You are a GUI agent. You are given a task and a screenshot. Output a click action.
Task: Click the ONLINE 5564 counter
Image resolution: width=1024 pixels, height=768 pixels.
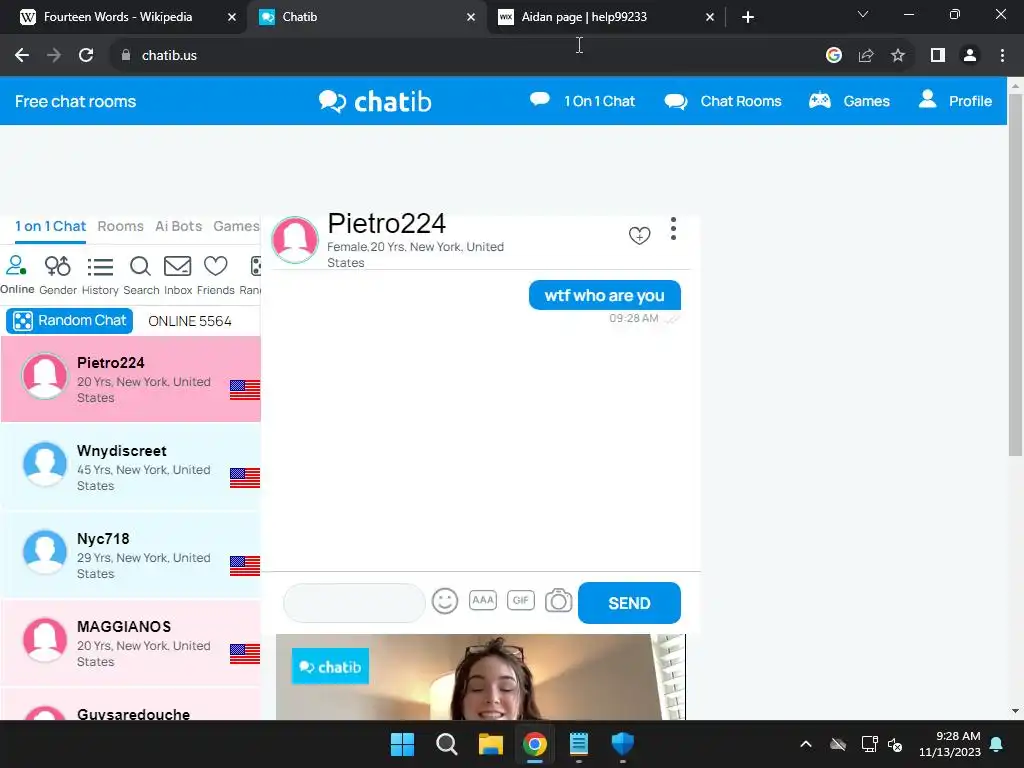[x=189, y=321]
